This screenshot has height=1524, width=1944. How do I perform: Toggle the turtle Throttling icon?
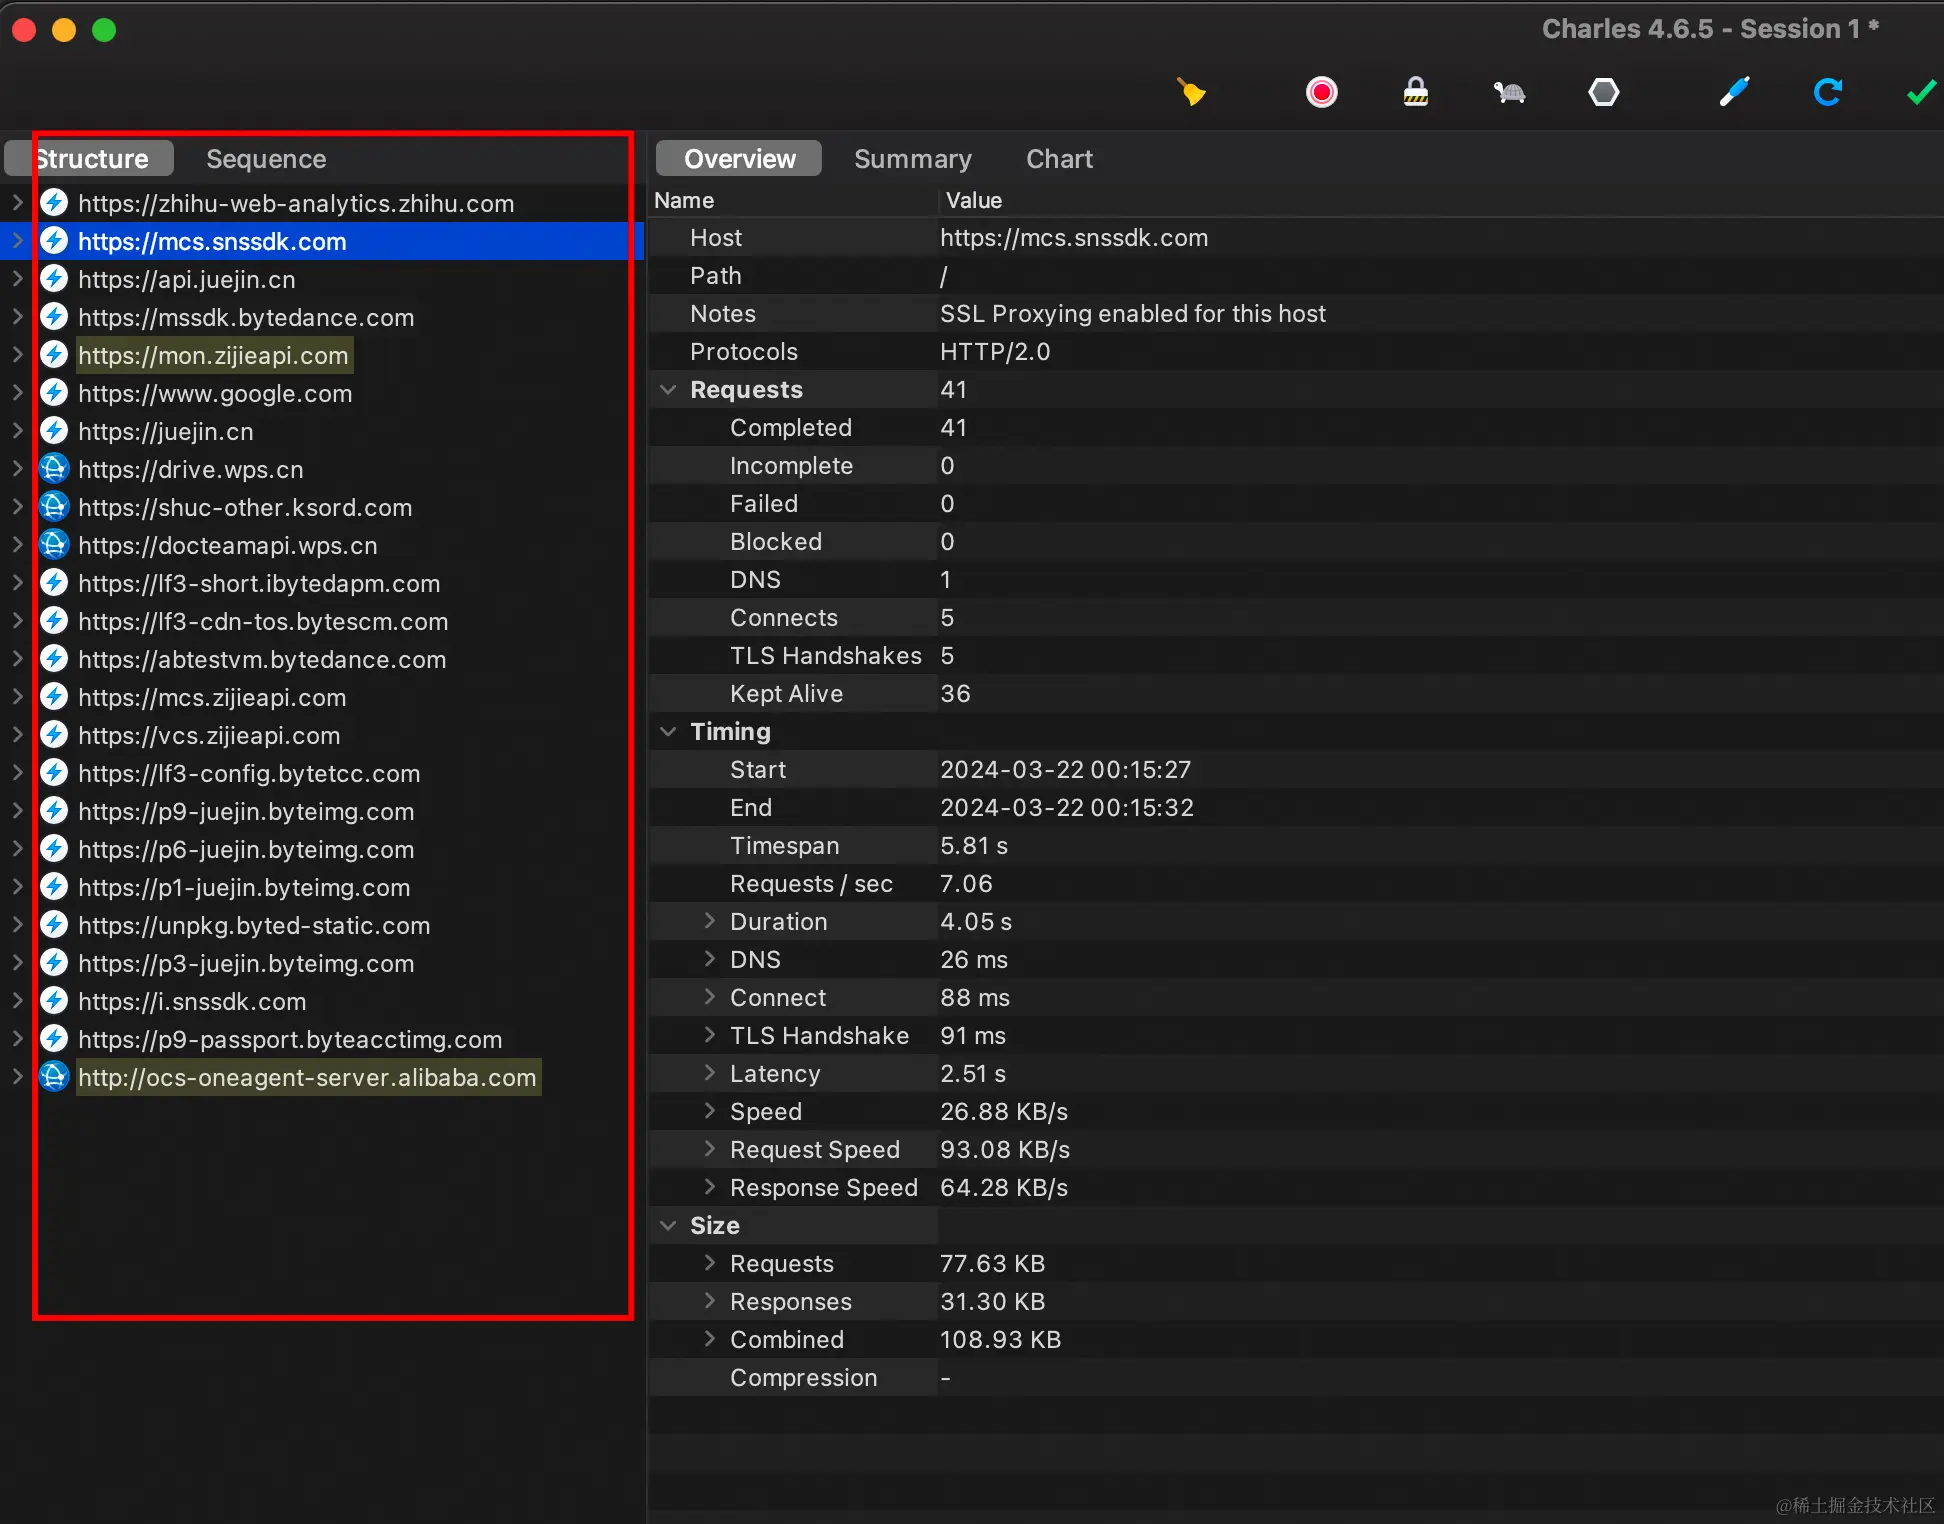coord(1509,93)
